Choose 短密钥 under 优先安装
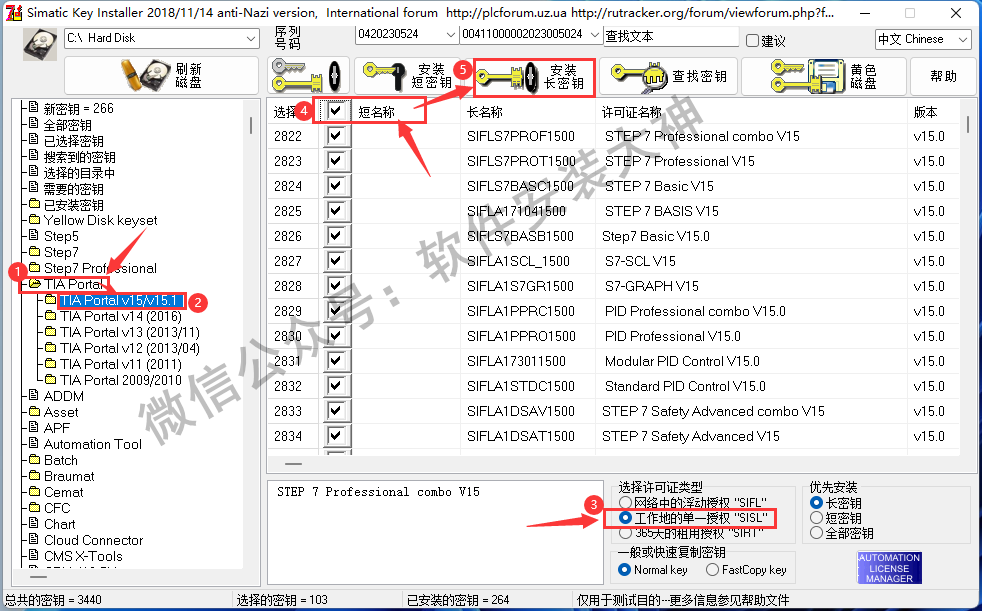This screenshot has height=611, width=982. tap(816, 518)
